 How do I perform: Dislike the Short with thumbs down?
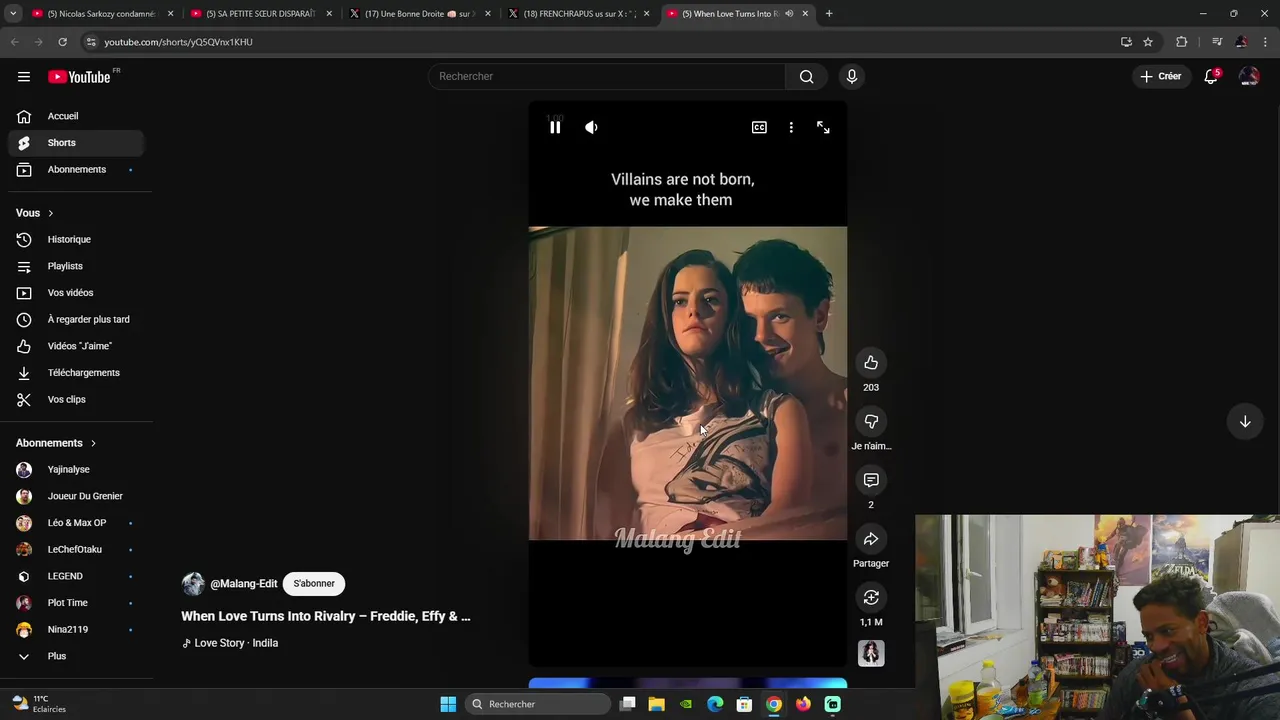(871, 422)
